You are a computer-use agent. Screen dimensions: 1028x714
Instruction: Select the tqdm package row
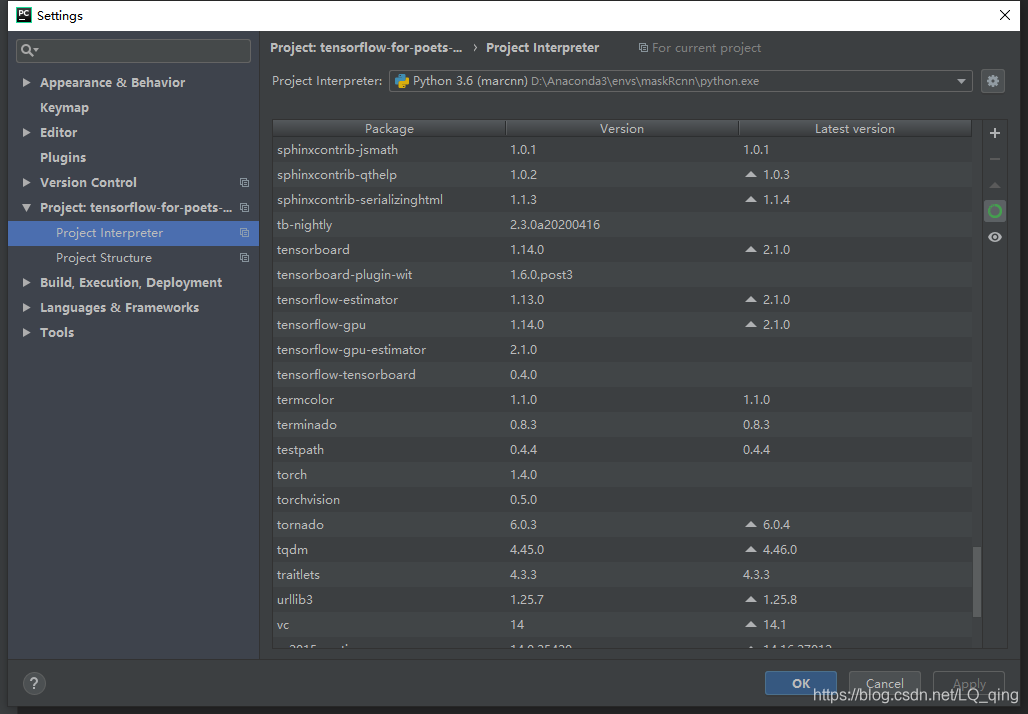pos(622,549)
